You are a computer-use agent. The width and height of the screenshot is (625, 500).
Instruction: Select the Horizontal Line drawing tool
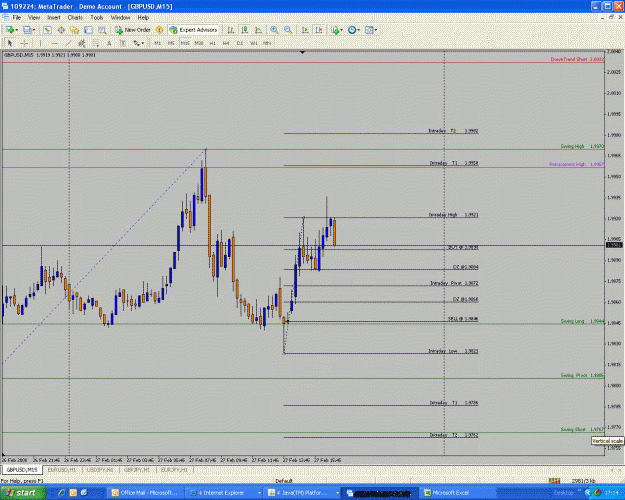click(55, 43)
